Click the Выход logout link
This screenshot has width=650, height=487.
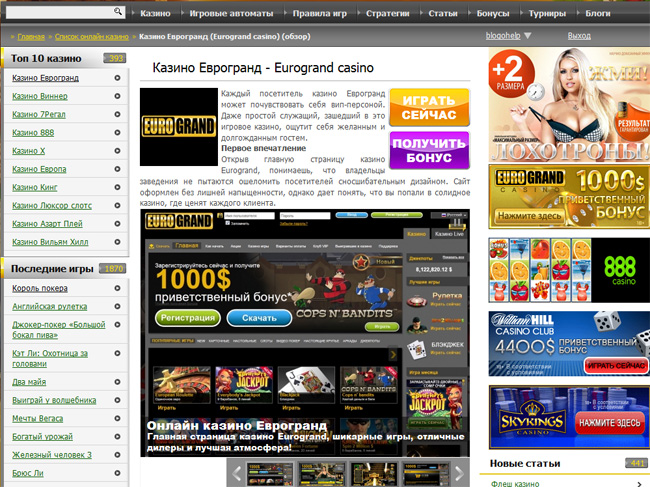coord(579,36)
